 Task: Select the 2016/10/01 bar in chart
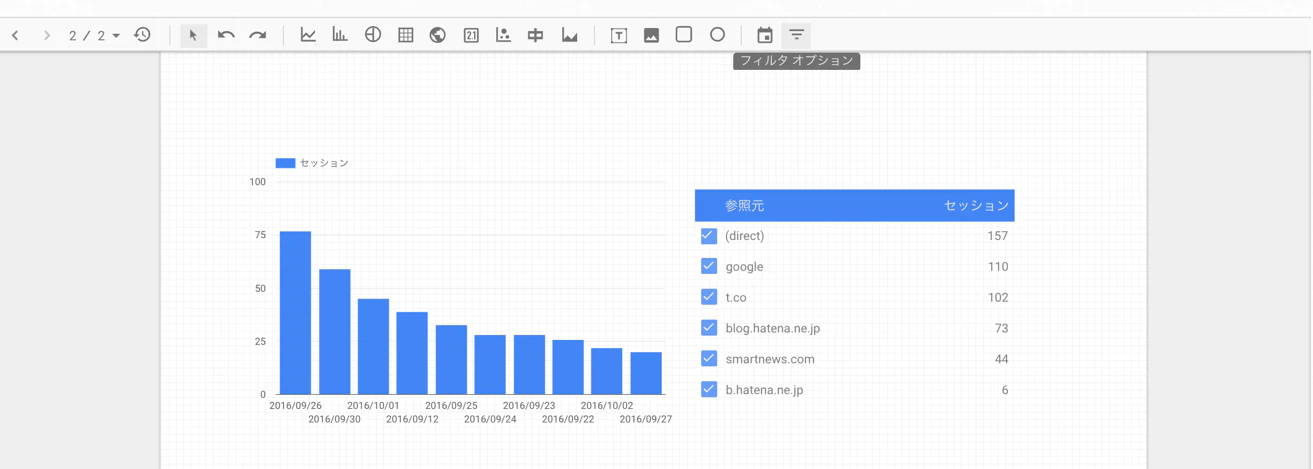pyautogui.click(x=373, y=346)
